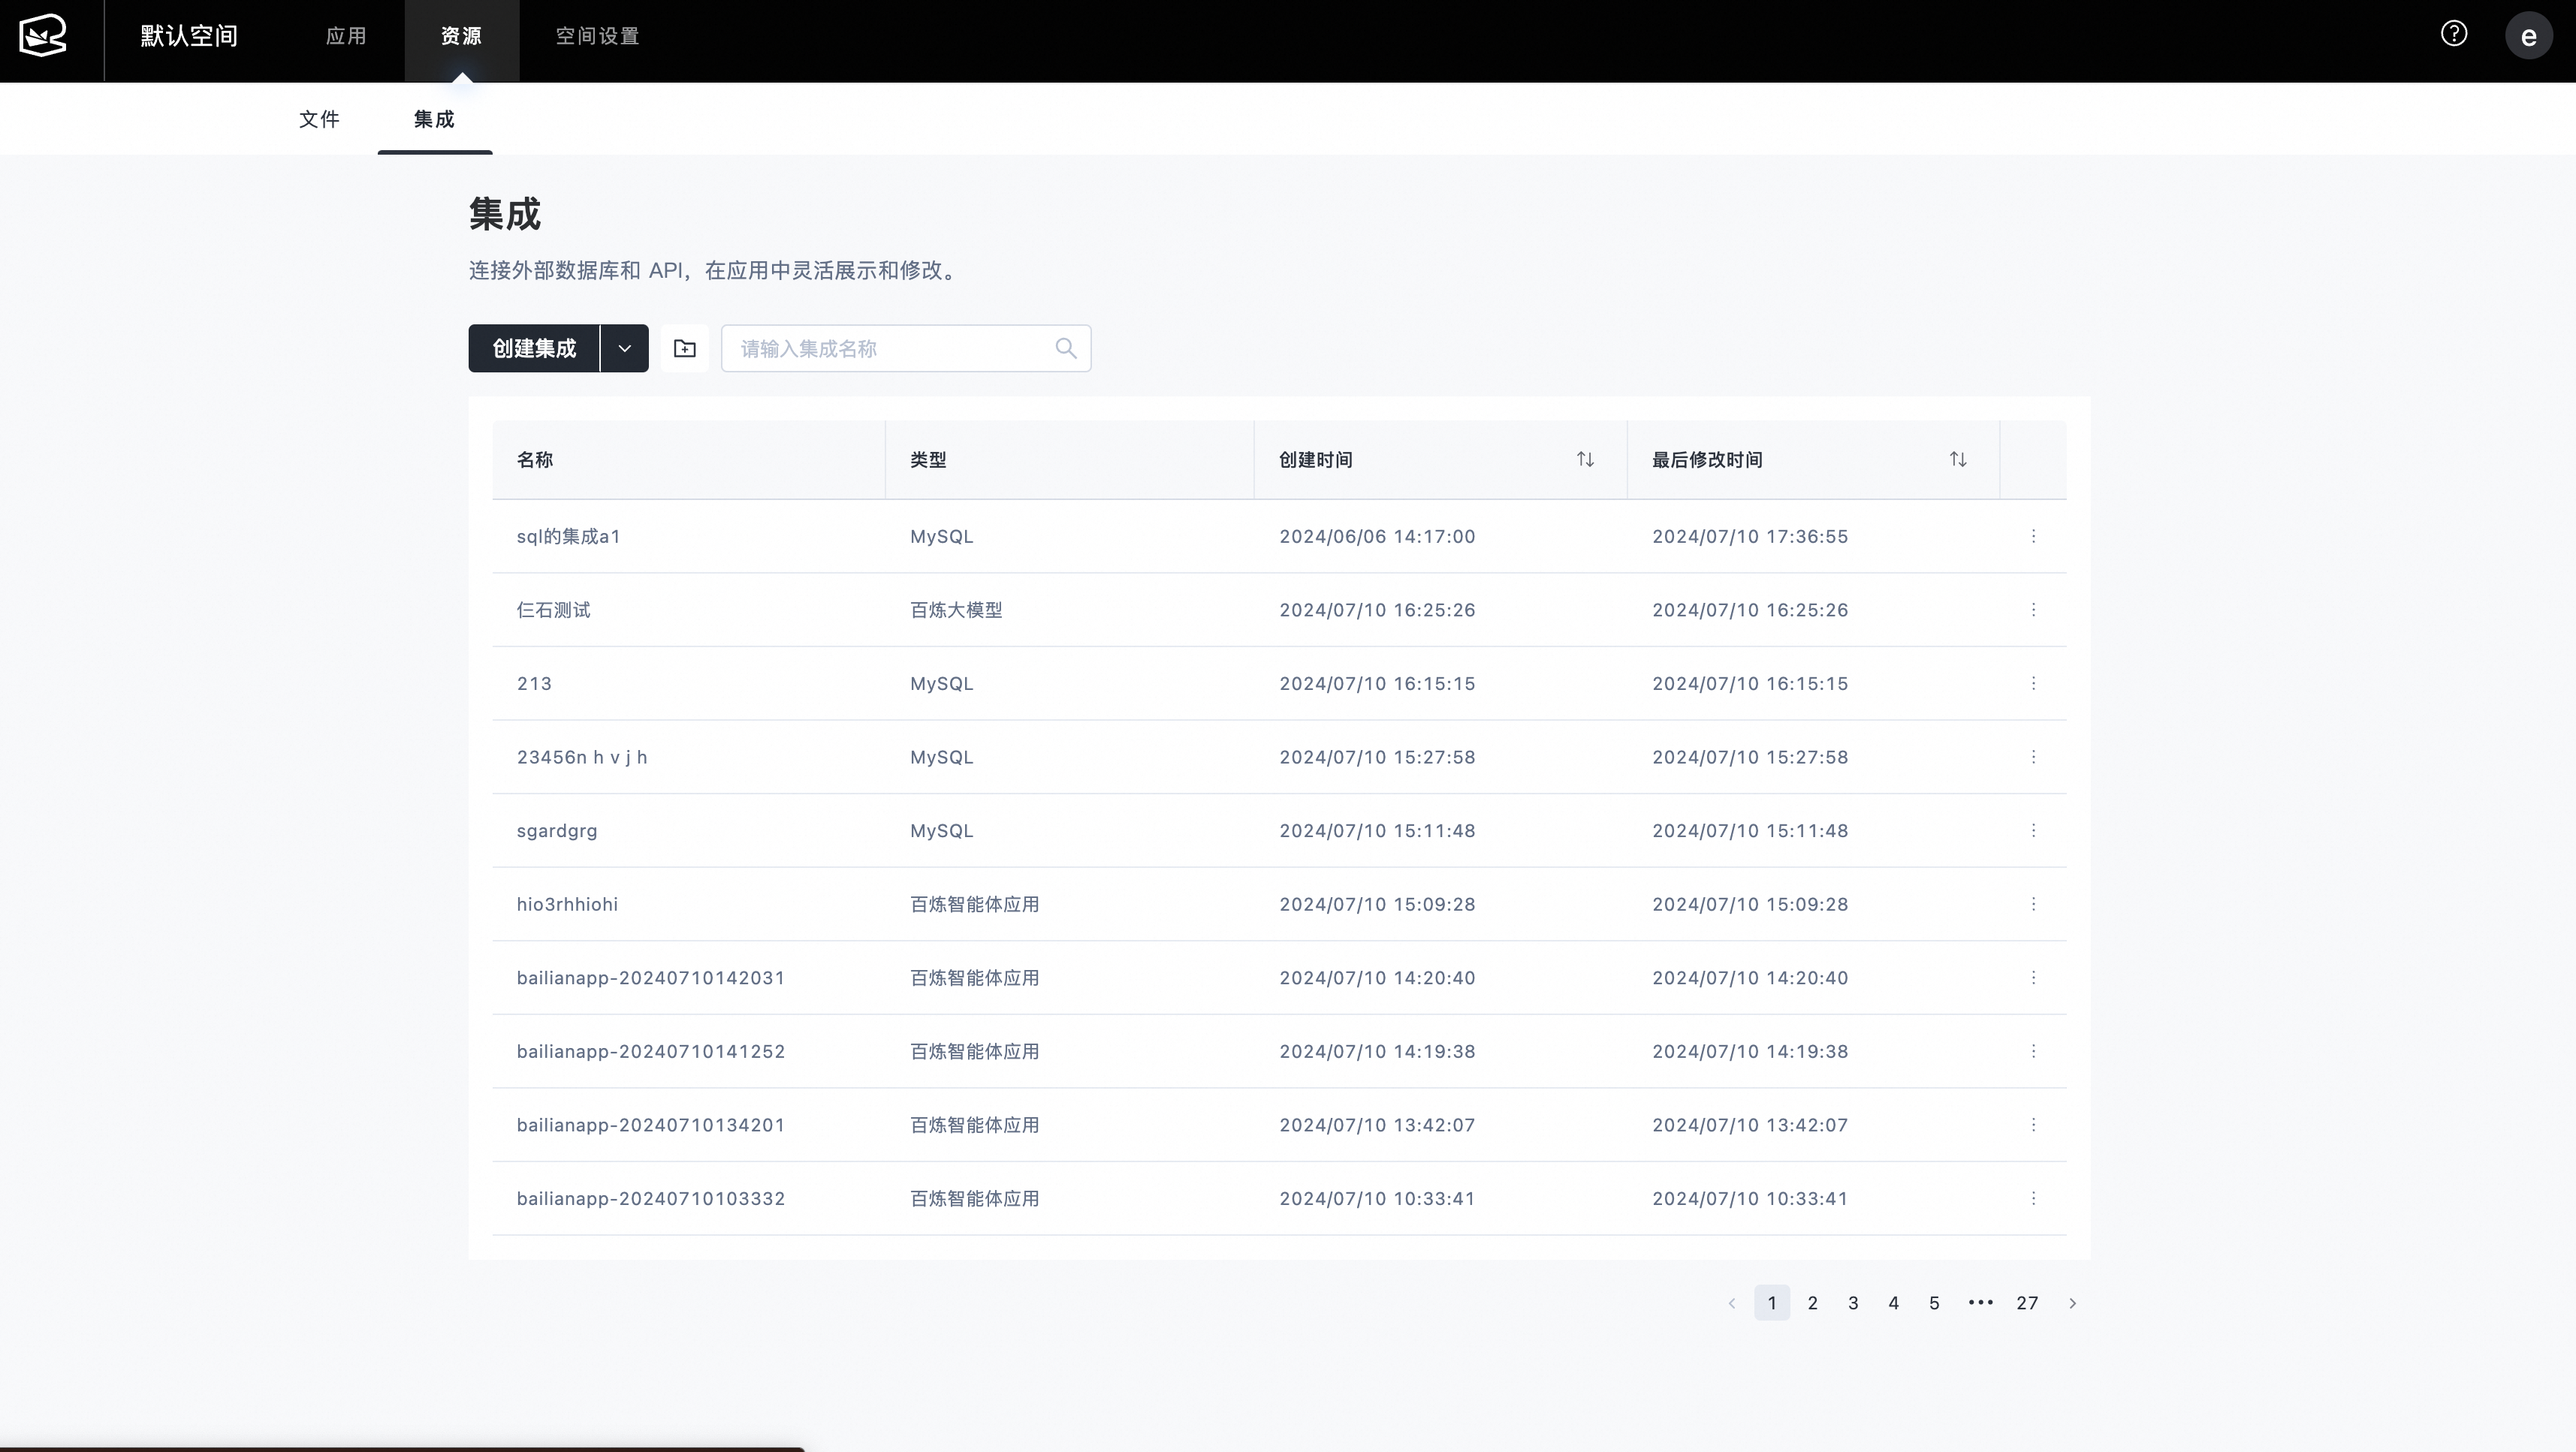
Task: Click modified time 2024/07/10 13:42:07
Action: pyautogui.click(x=1750, y=1125)
